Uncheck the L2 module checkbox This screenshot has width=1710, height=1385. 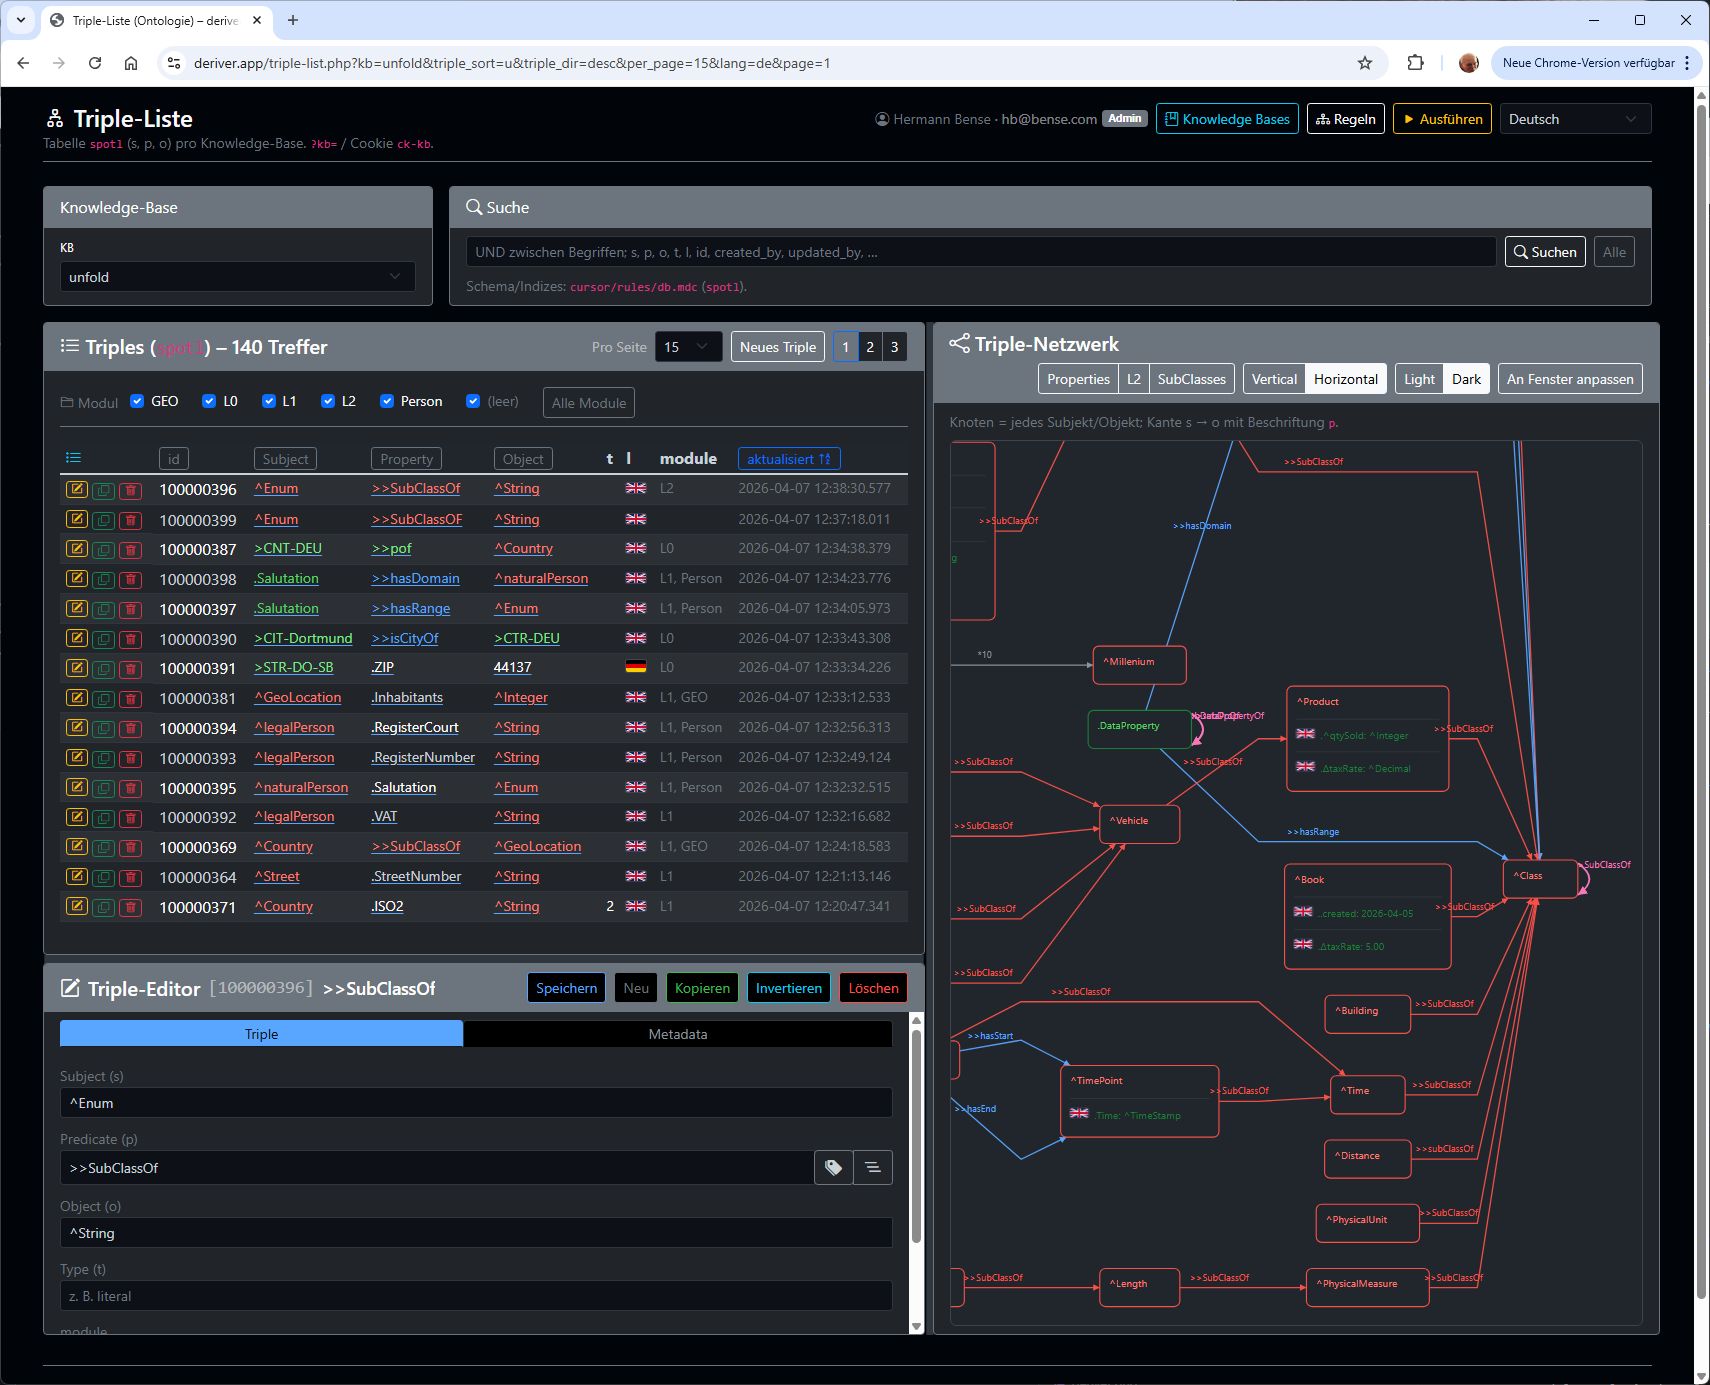tap(327, 401)
